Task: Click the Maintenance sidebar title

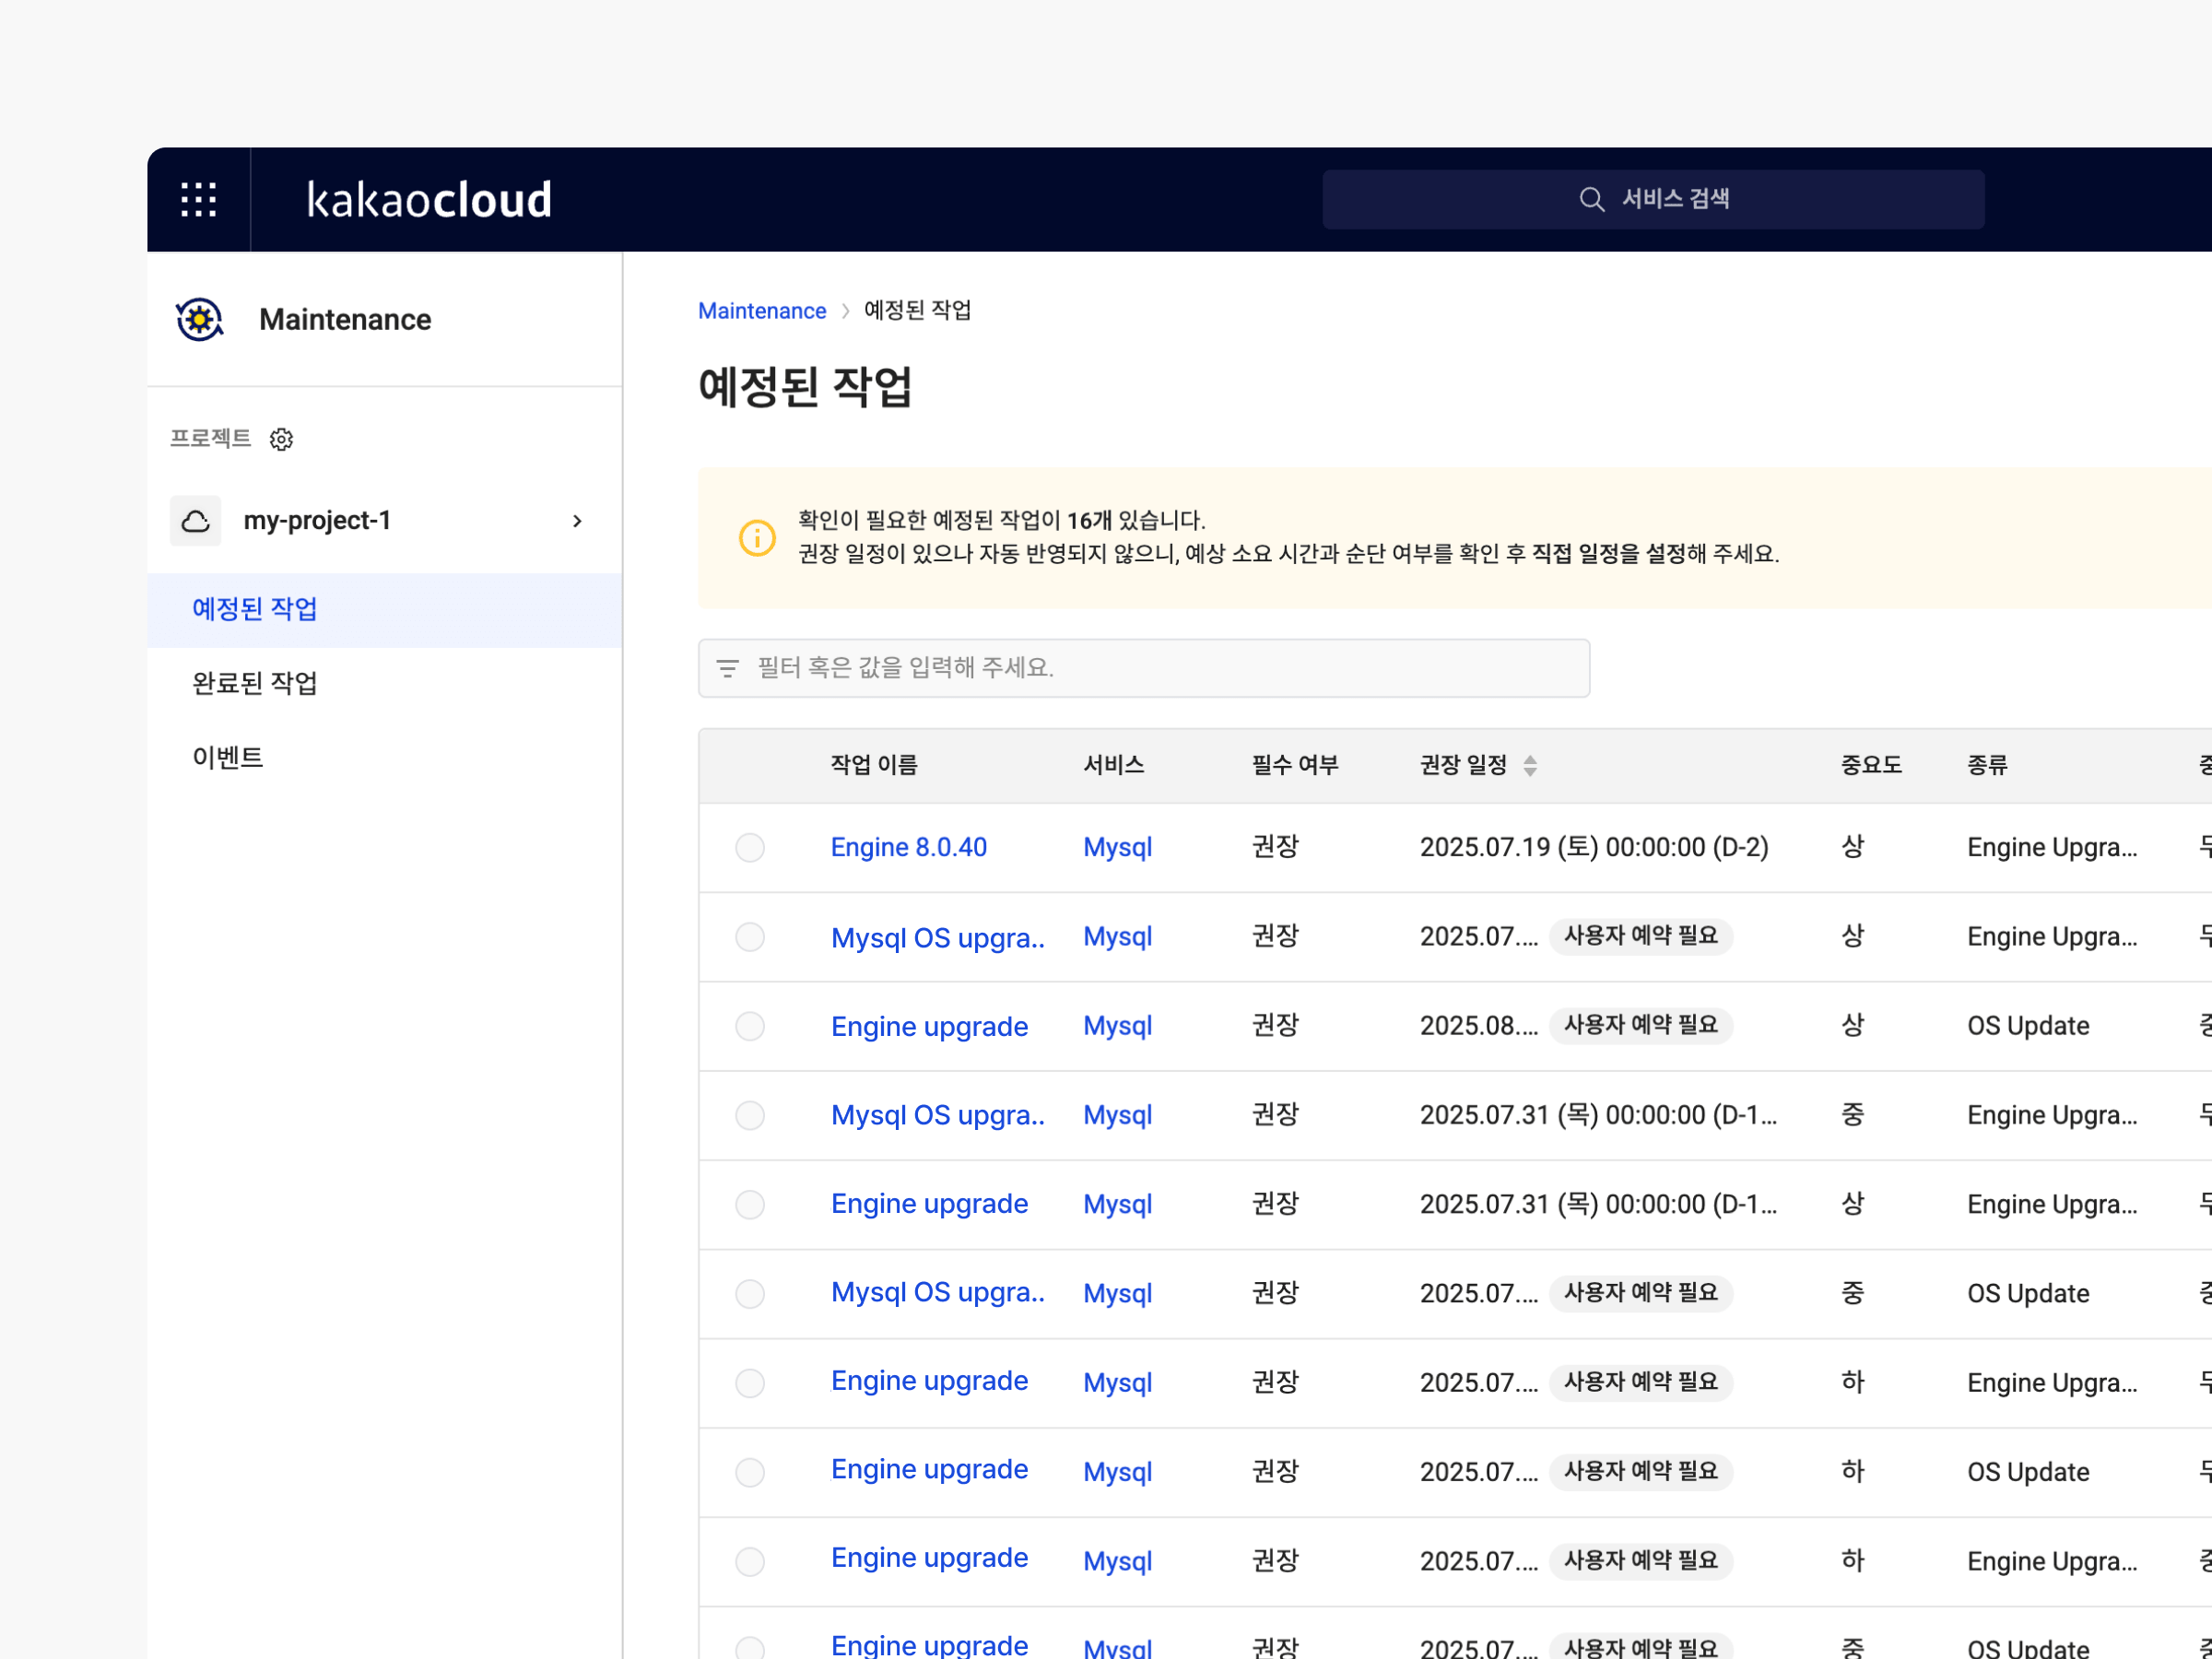Action: (x=345, y=320)
